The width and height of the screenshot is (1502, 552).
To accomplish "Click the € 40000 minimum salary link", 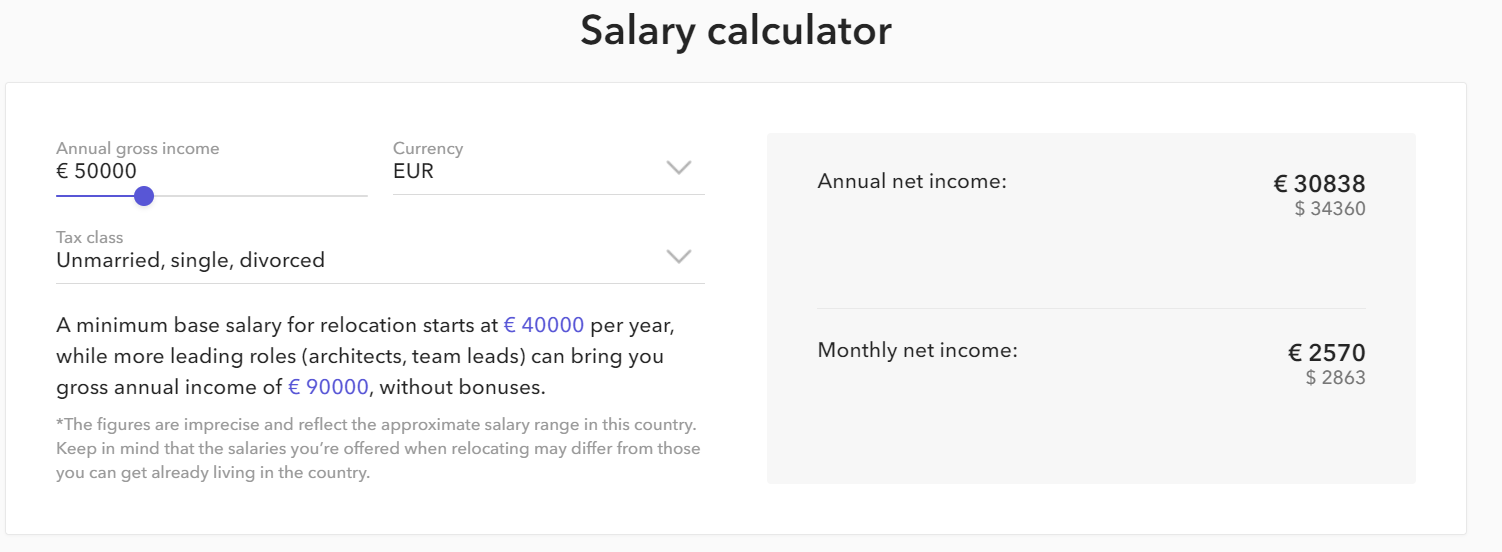I will point(544,326).
